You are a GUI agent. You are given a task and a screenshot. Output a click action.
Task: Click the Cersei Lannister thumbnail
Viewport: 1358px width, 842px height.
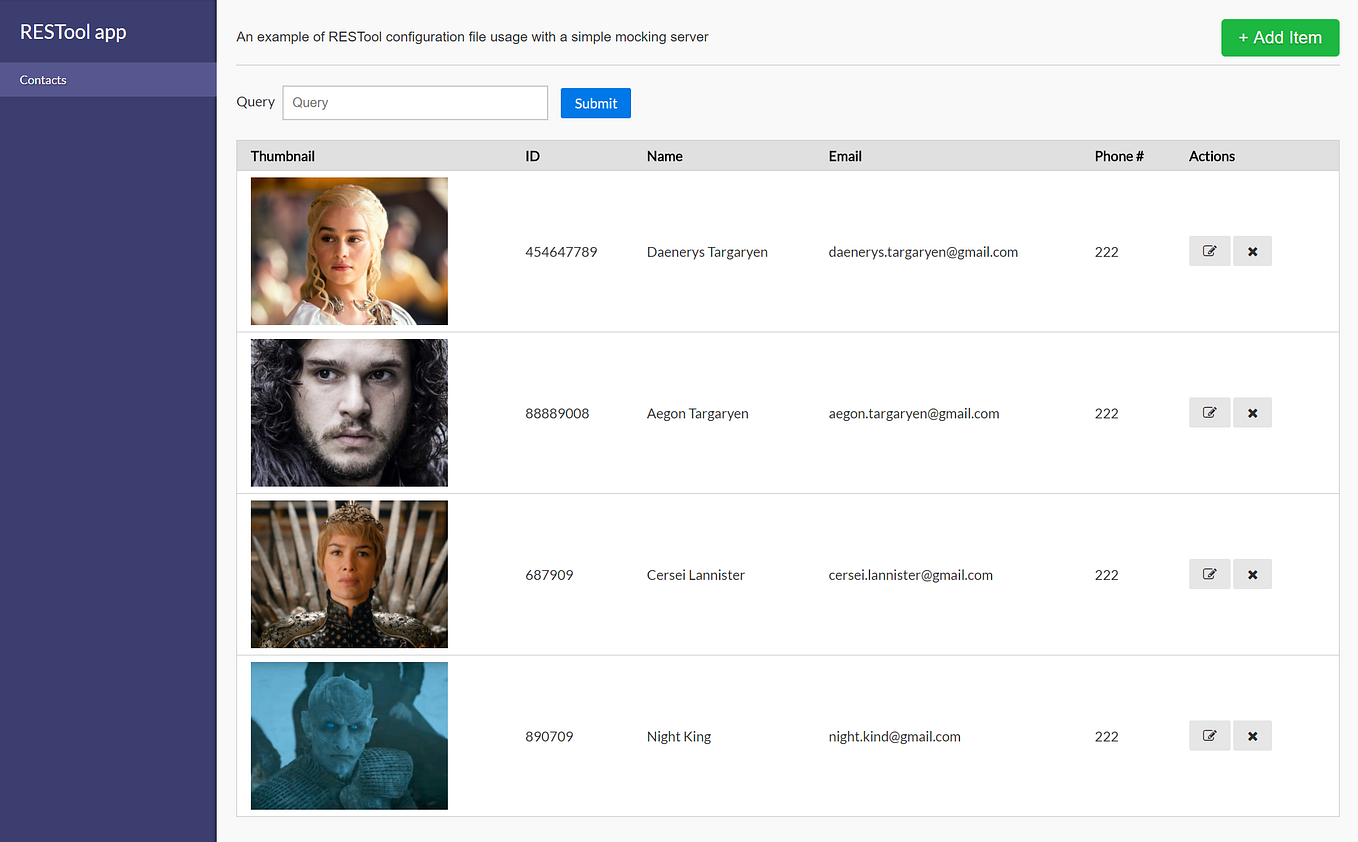click(x=348, y=574)
